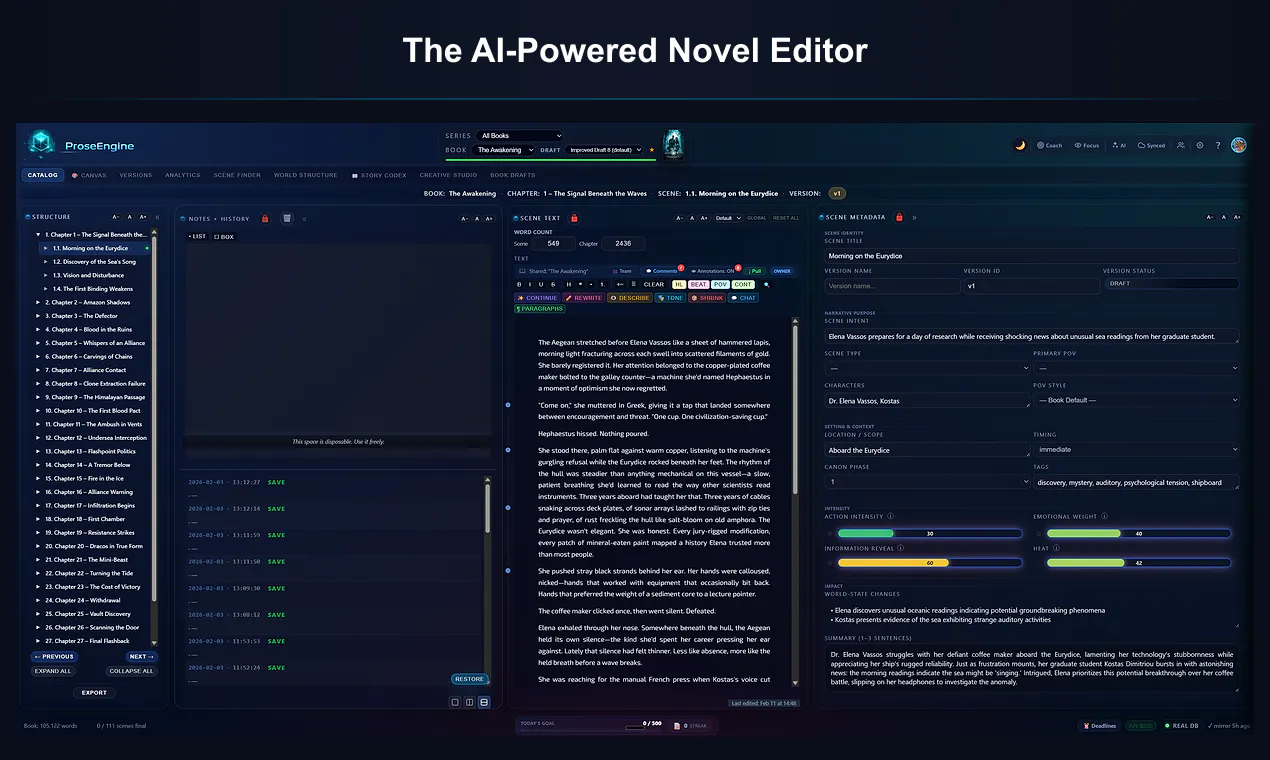This screenshot has width=1270, height=760.
Task: Toggle GLOBAL font setting in Scene Text
Action: coord(757,218)
